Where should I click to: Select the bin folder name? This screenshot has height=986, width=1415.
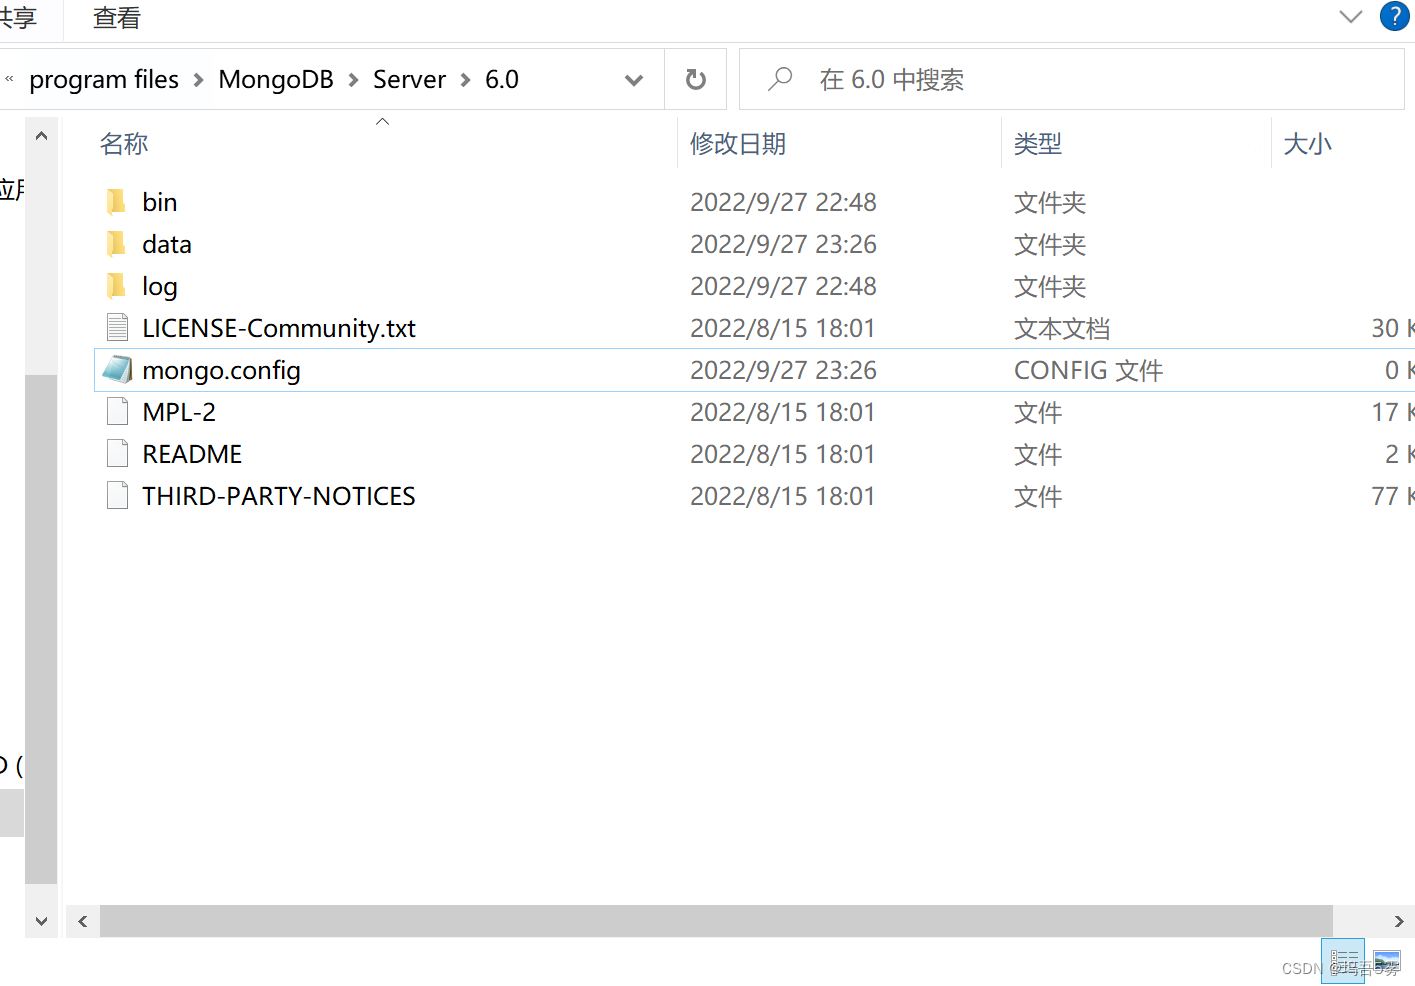click(x=160, y=202)
